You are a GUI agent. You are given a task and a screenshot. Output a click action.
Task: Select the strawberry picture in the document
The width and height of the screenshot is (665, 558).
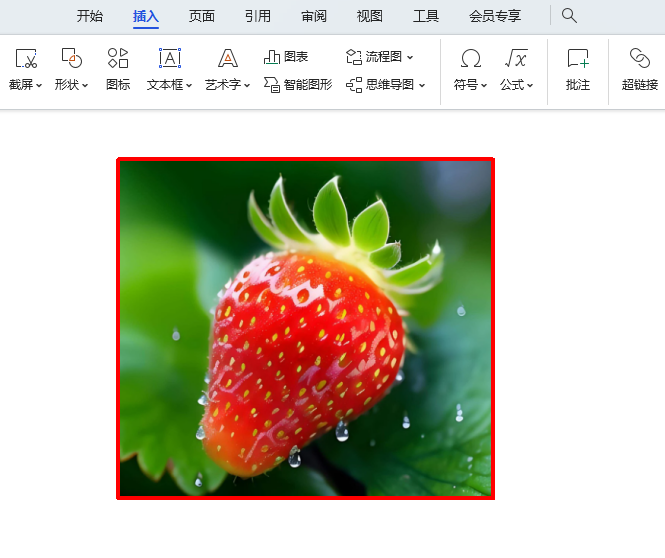[305, 329]
